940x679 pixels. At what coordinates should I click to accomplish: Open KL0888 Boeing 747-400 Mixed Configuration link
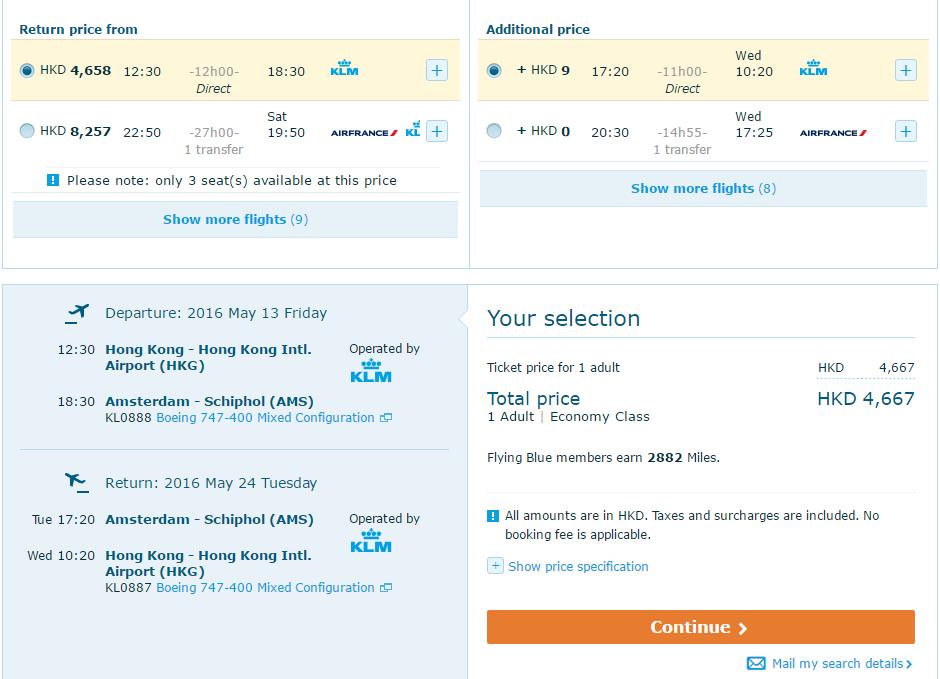(x=265, y=418)
